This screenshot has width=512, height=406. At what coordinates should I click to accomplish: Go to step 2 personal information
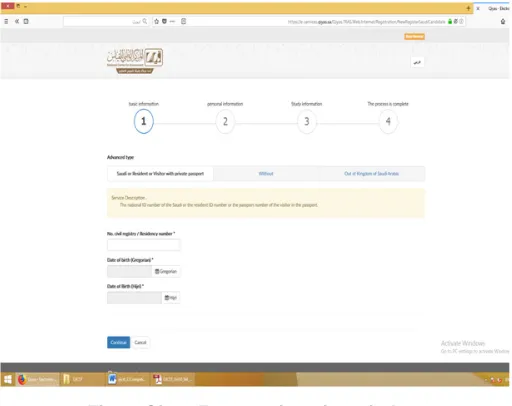tap(225, 121)
